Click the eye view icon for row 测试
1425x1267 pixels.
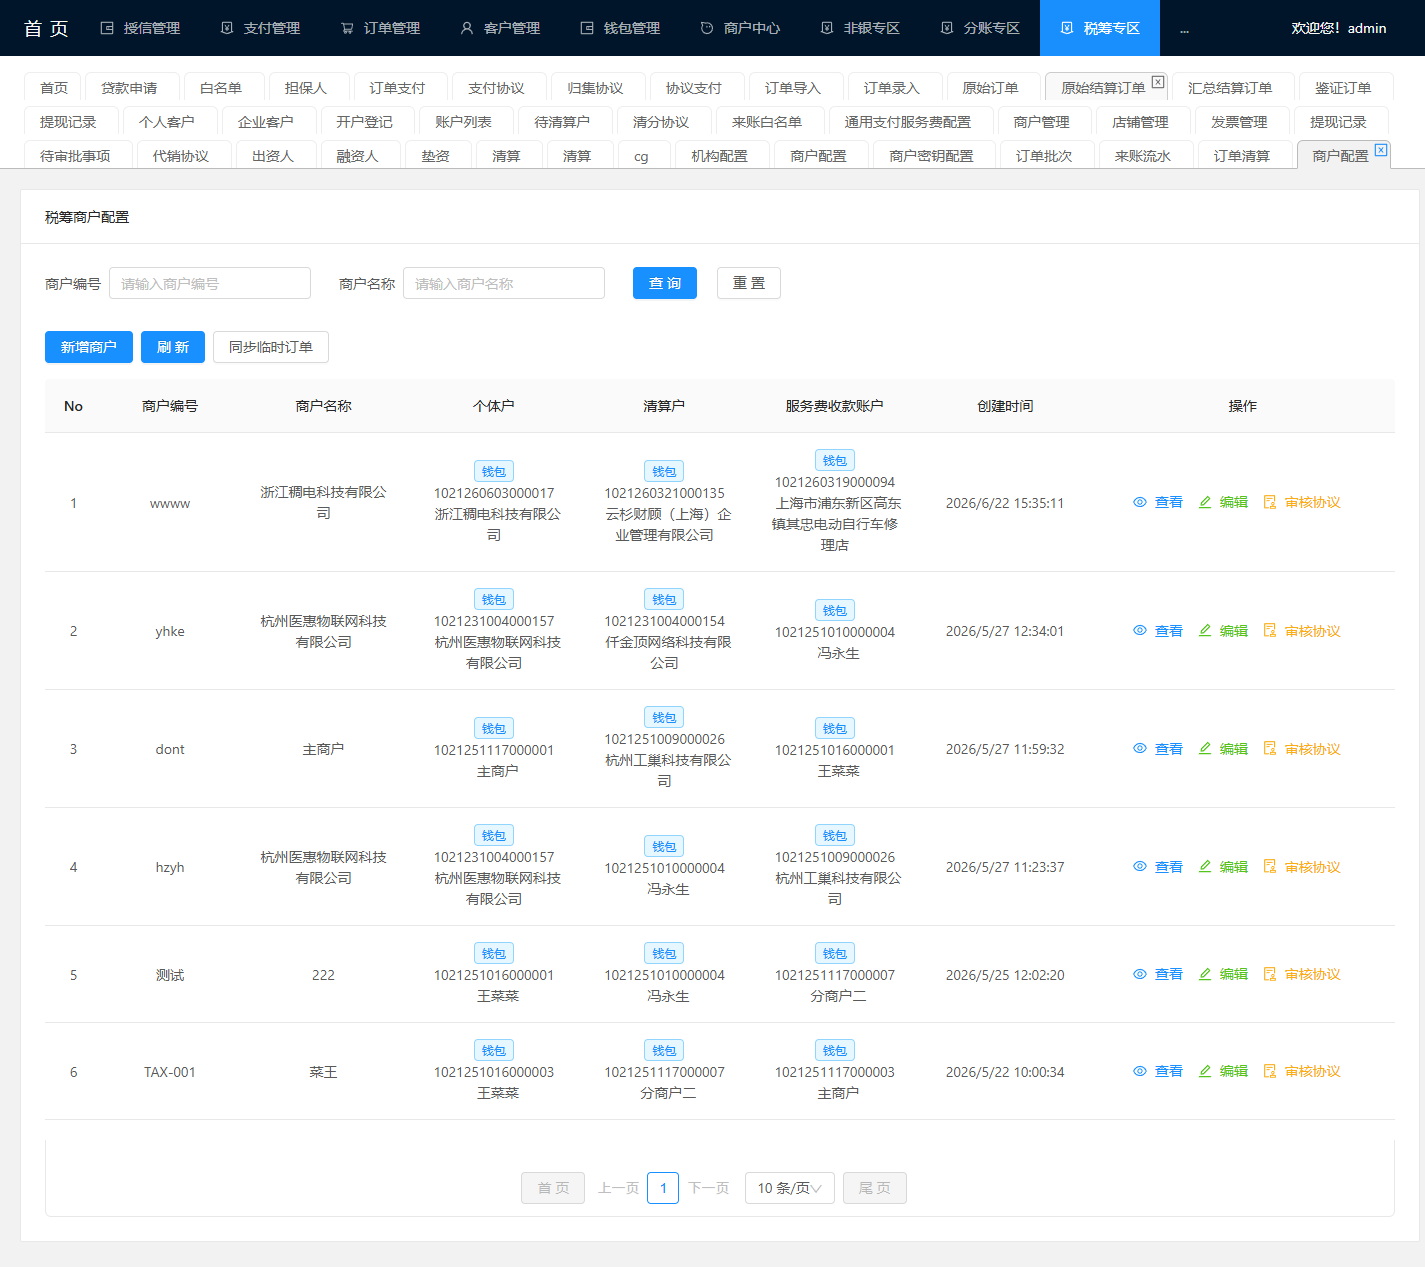pyautogui.click(x=1139, y=974)
